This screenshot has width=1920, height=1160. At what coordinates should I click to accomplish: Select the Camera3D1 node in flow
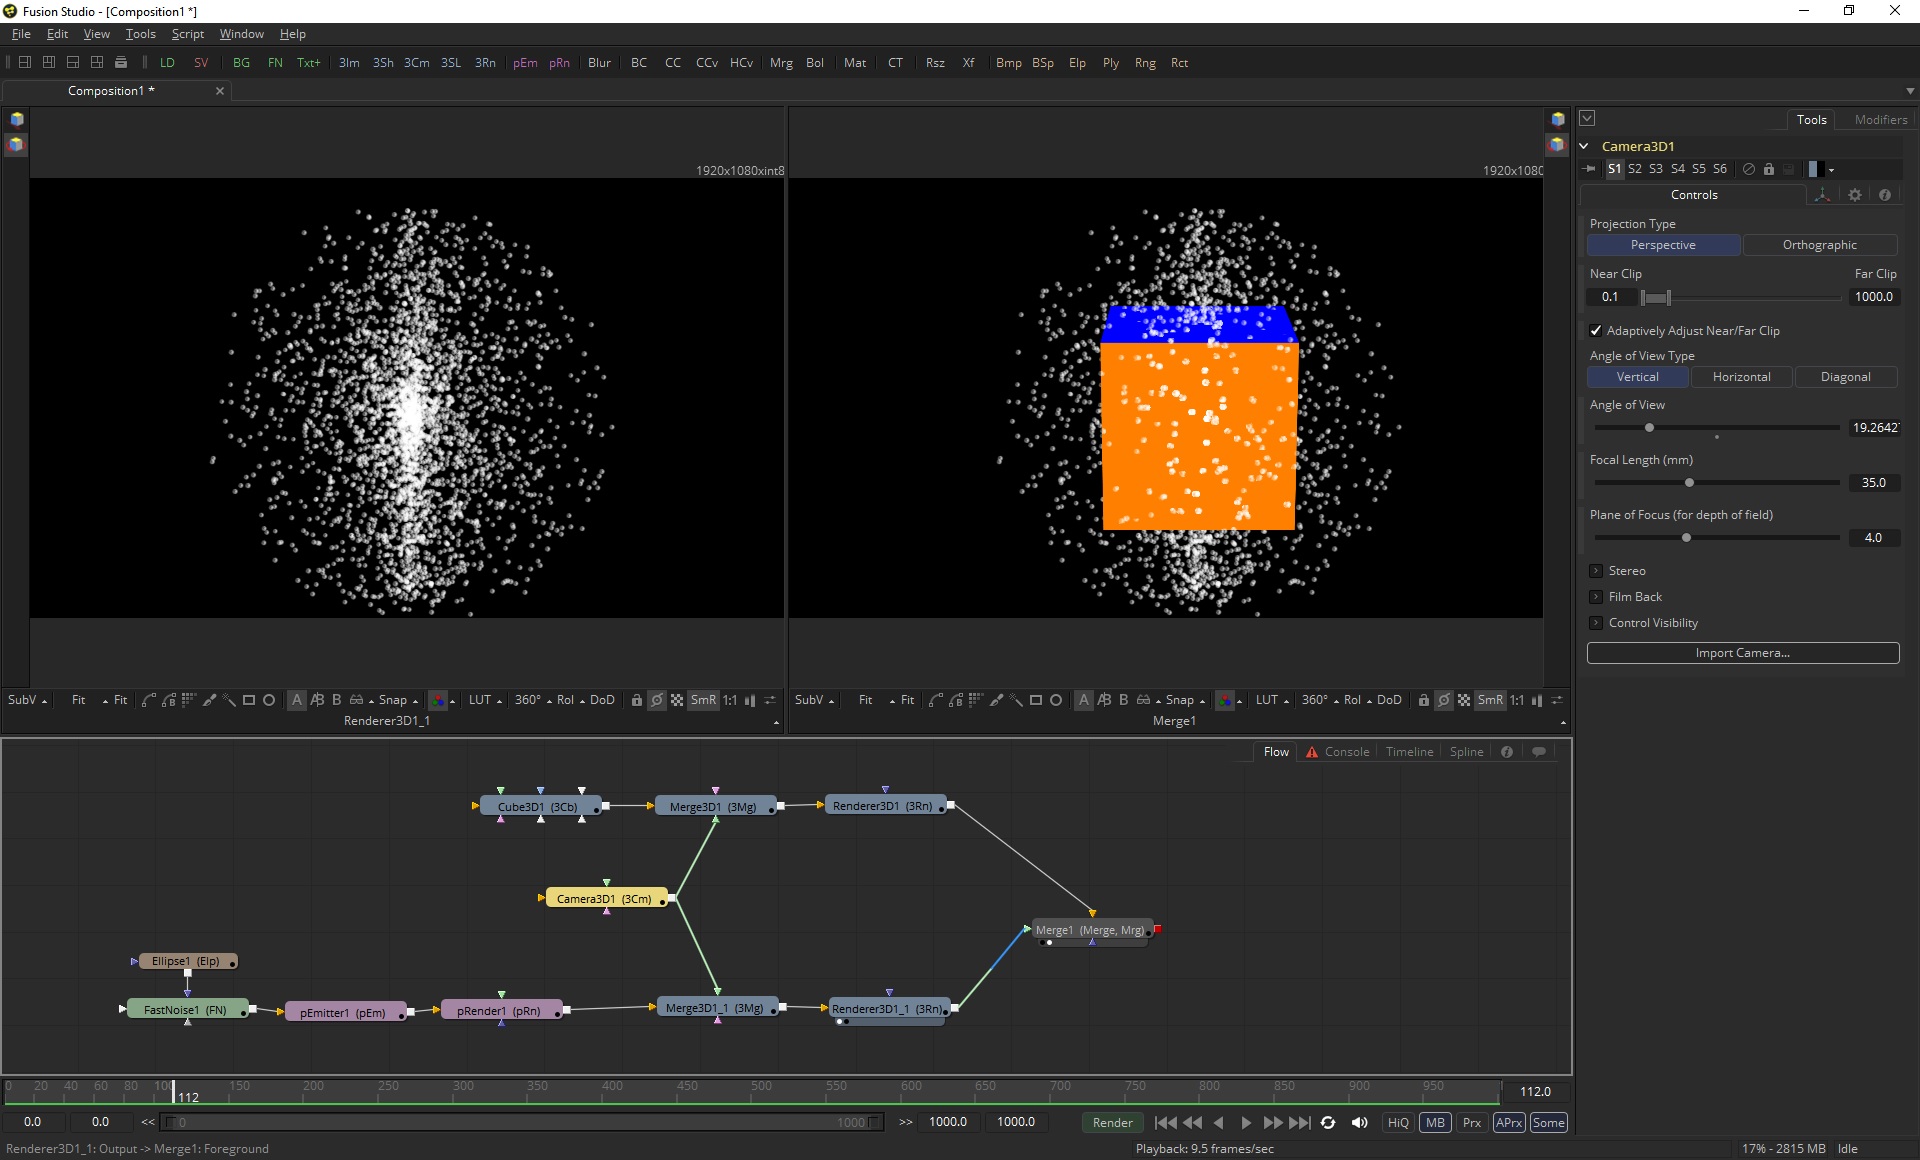(x=604, y=899)
